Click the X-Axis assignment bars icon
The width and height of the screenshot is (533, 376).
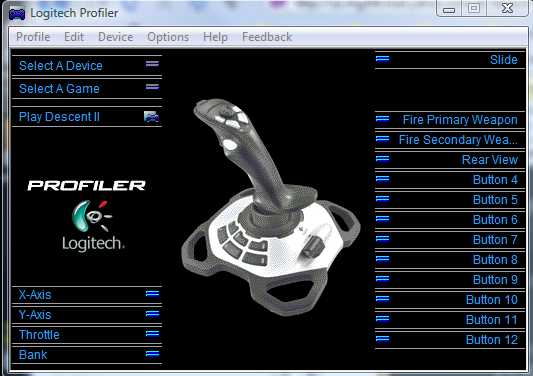tap(152, 294)
